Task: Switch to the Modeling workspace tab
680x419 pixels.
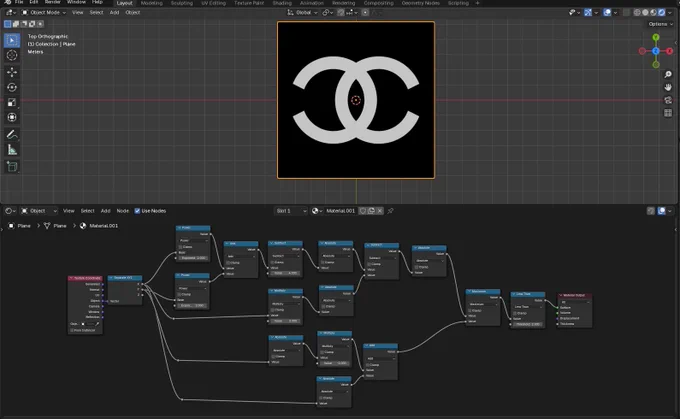Action: tap(152, 3)
